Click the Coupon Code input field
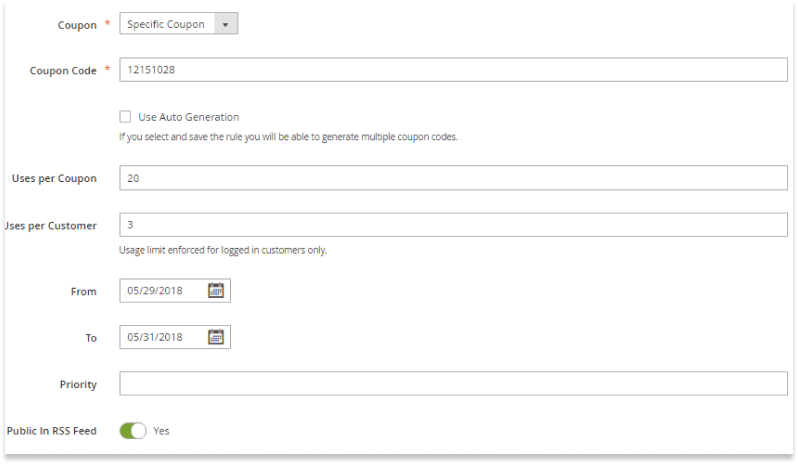 point(453,70)
